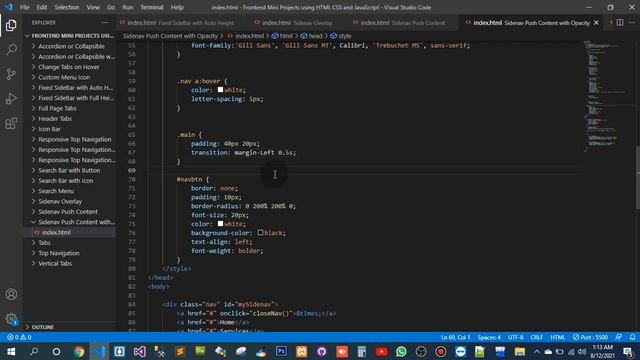Click Spaces: 4 indentation setting
Image resolution: width=640 pixels, height=360 pixels.
click(489, 337)
